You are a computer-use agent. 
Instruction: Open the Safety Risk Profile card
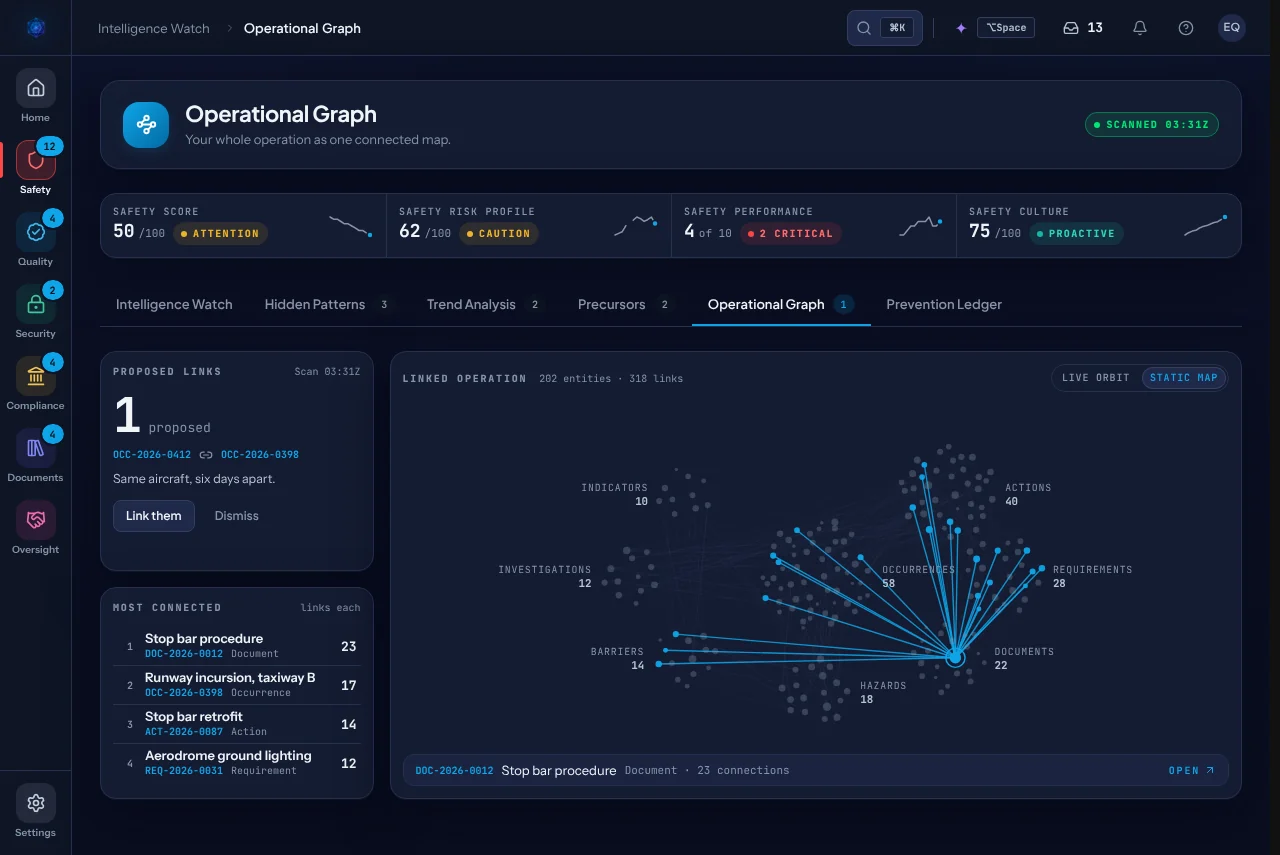pos(529,226)
